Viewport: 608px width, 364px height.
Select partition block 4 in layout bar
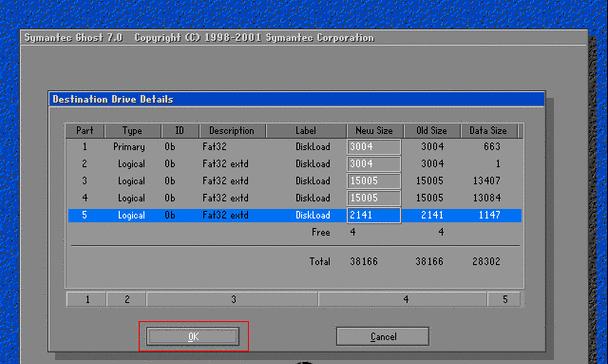pyautogui.click(x=403, y=300)
